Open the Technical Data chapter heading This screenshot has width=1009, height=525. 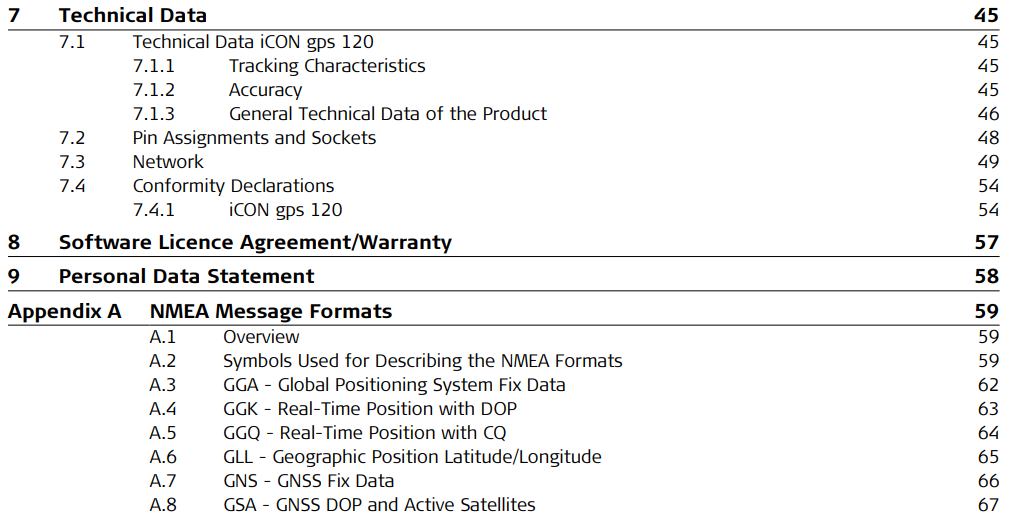132,15
